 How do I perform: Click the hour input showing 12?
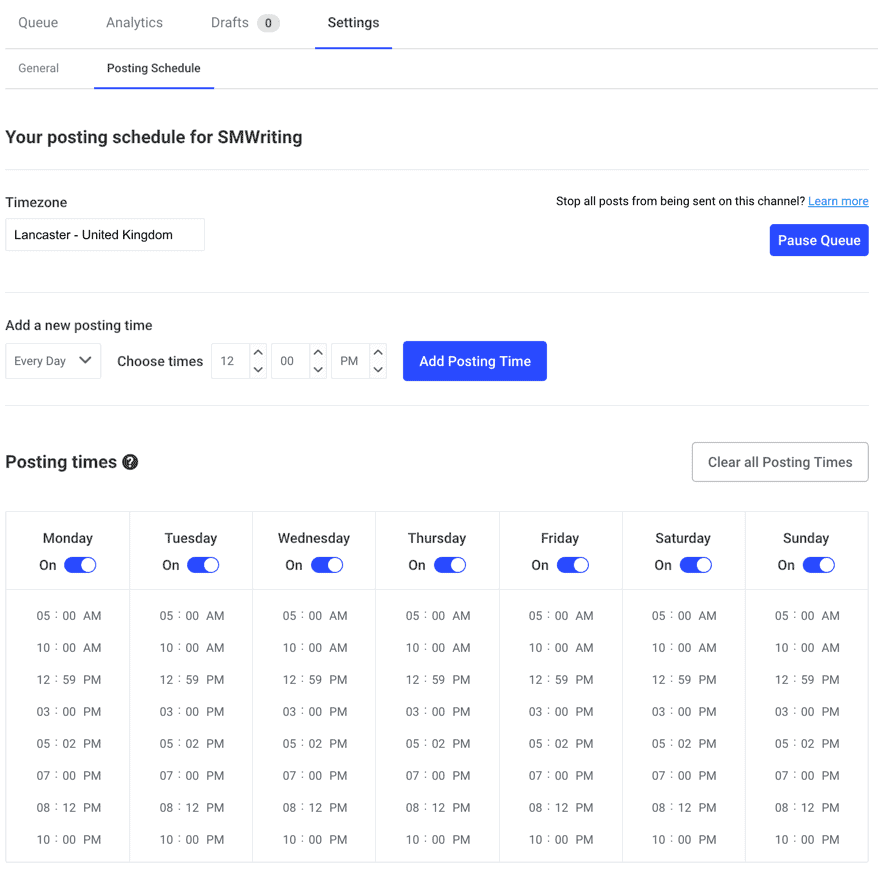[x=231, y=361]
